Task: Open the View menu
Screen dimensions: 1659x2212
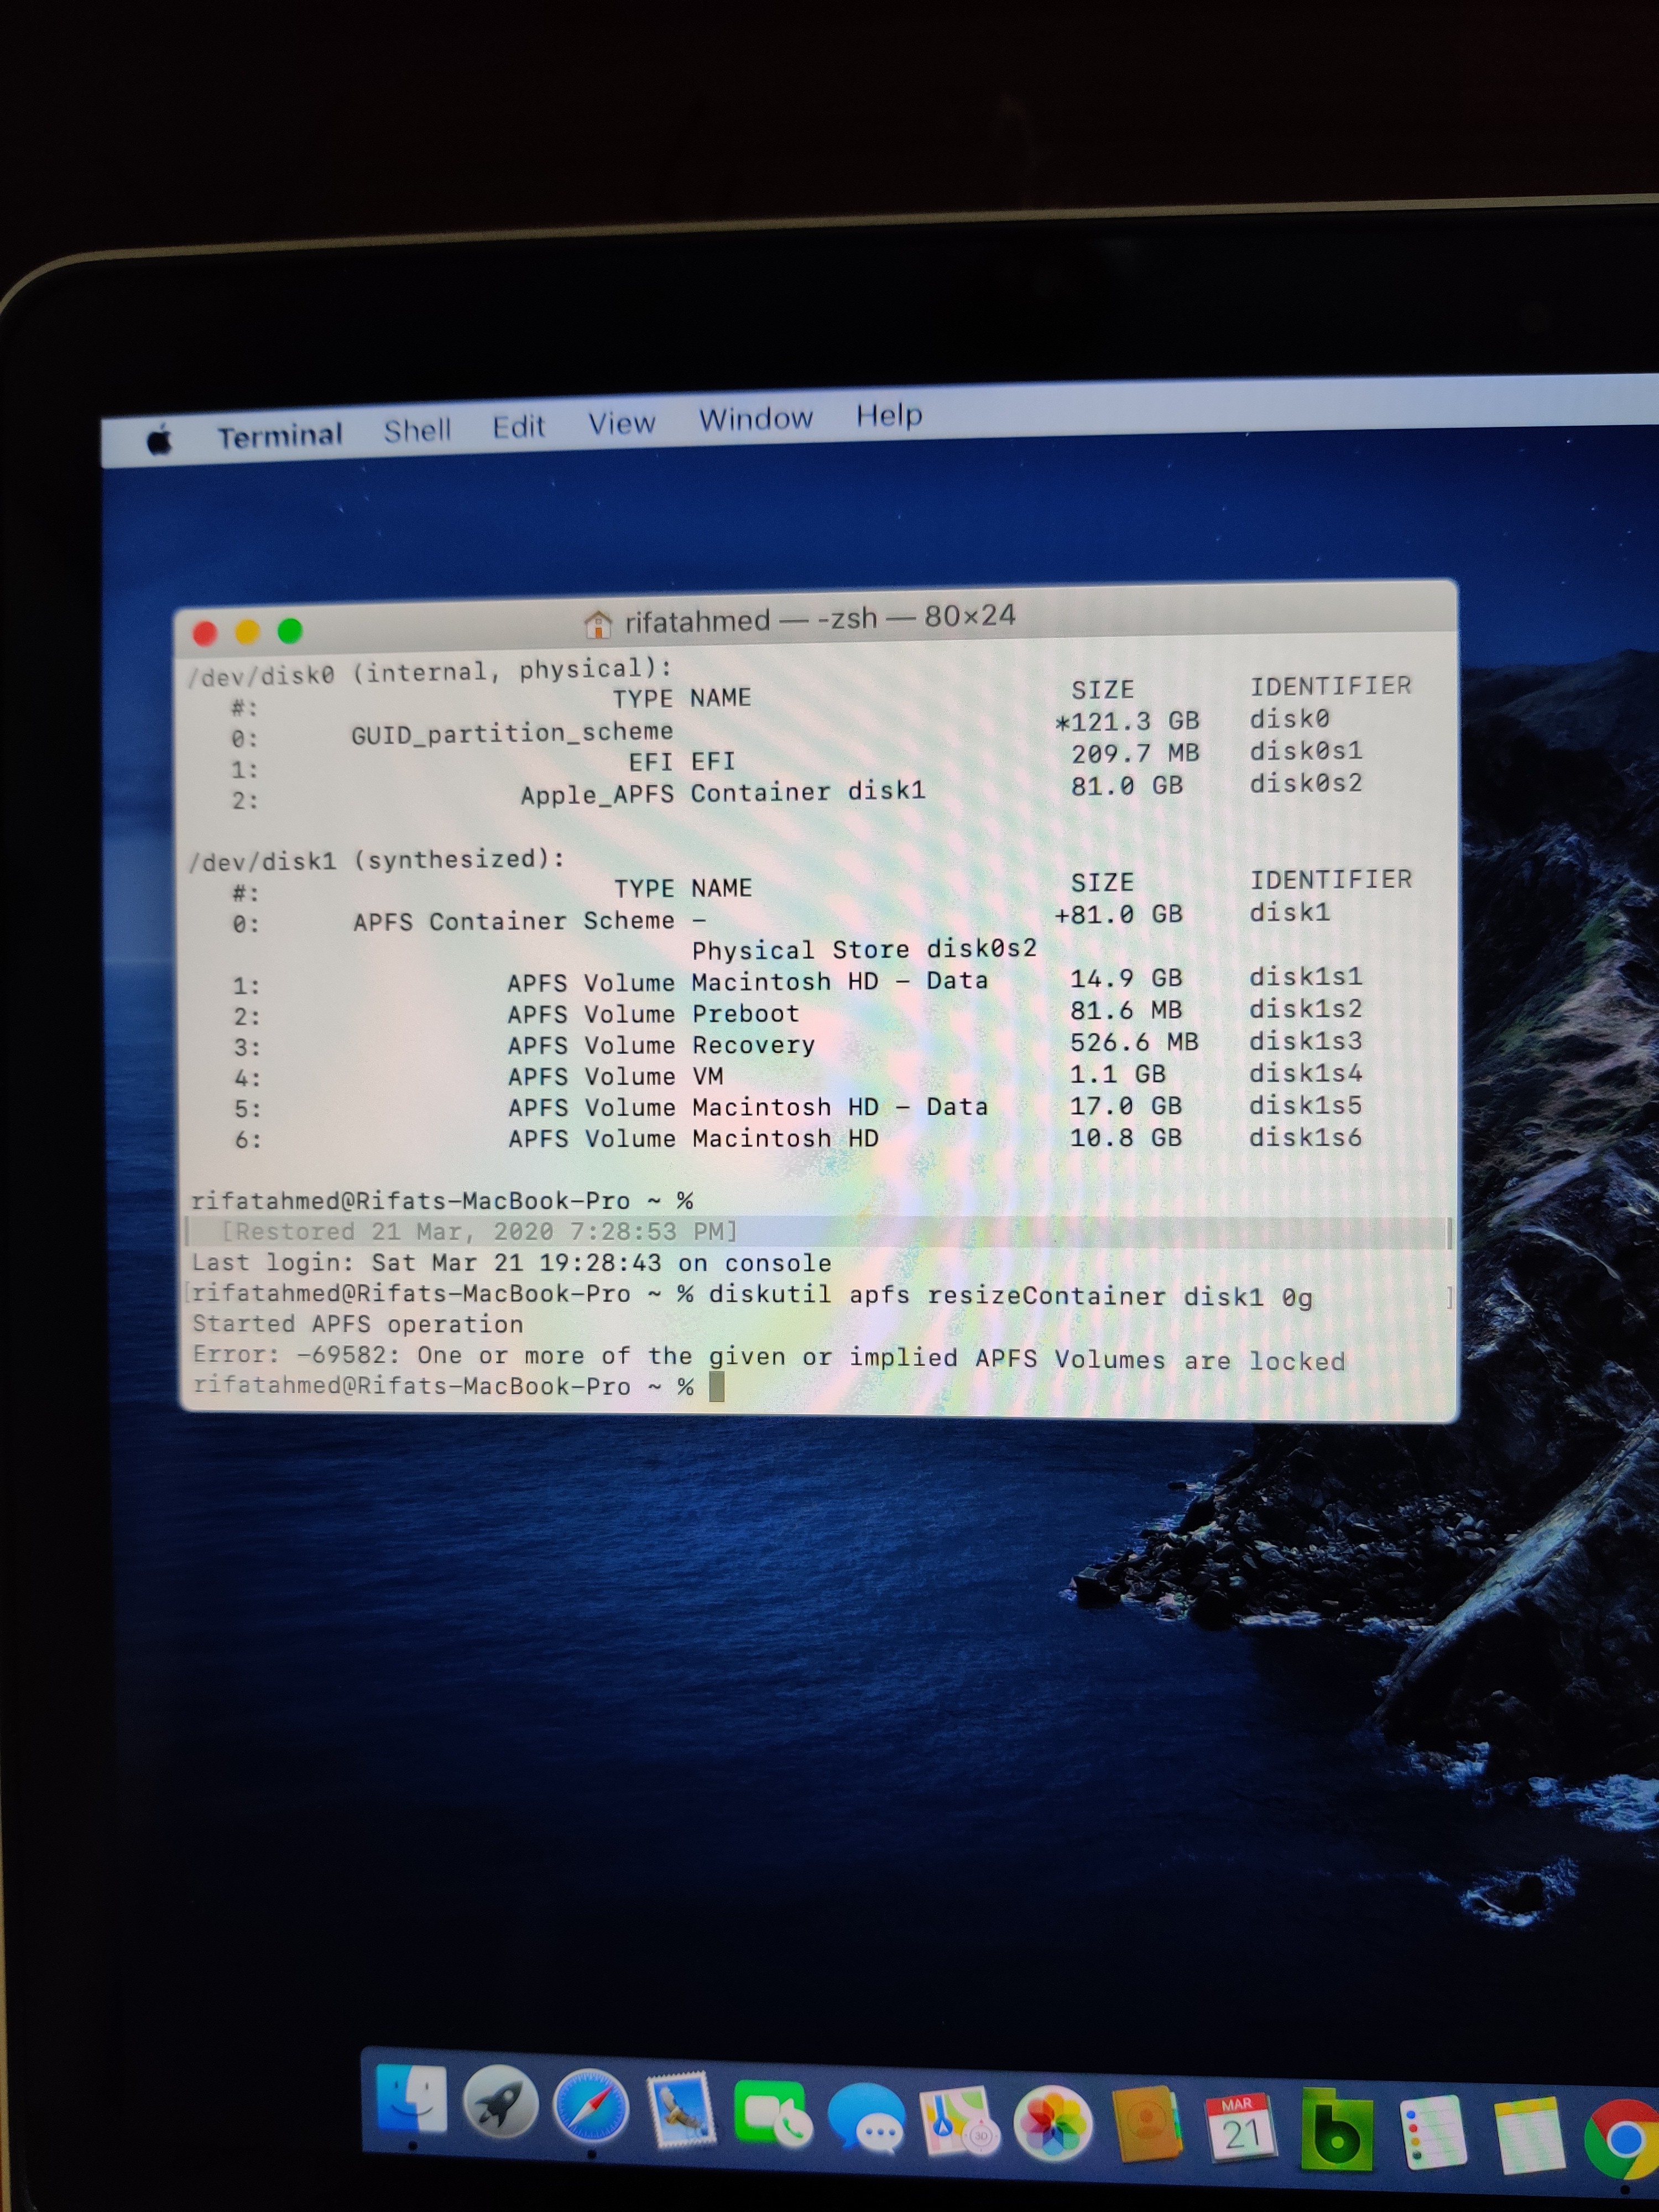Action: click(621, 423)
